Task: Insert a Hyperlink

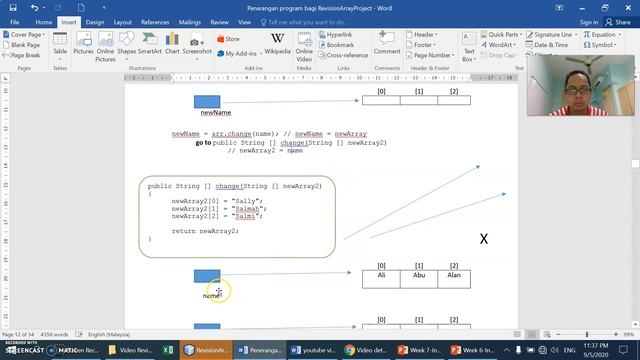Action: tap(336, 35)
